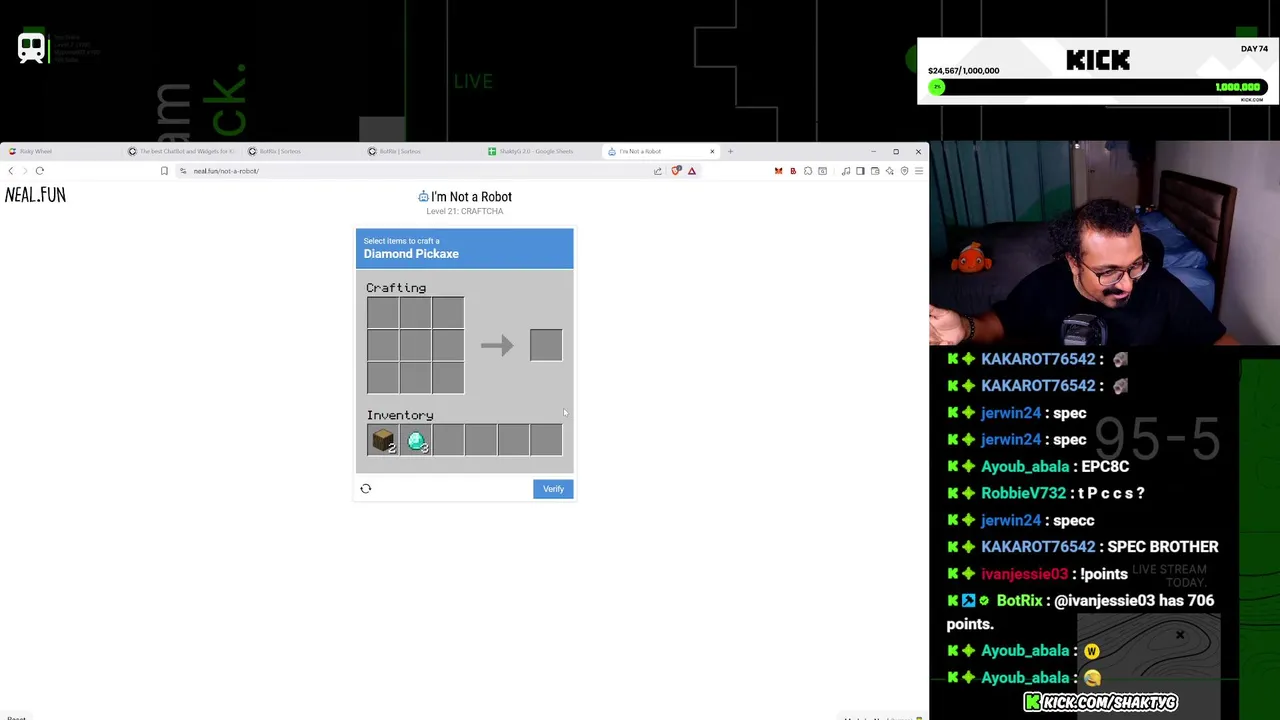Close the I'm Not a Robot tab
Viewport: 1280px width, 720px height.
pyautogui.click(x=712, y=152)
